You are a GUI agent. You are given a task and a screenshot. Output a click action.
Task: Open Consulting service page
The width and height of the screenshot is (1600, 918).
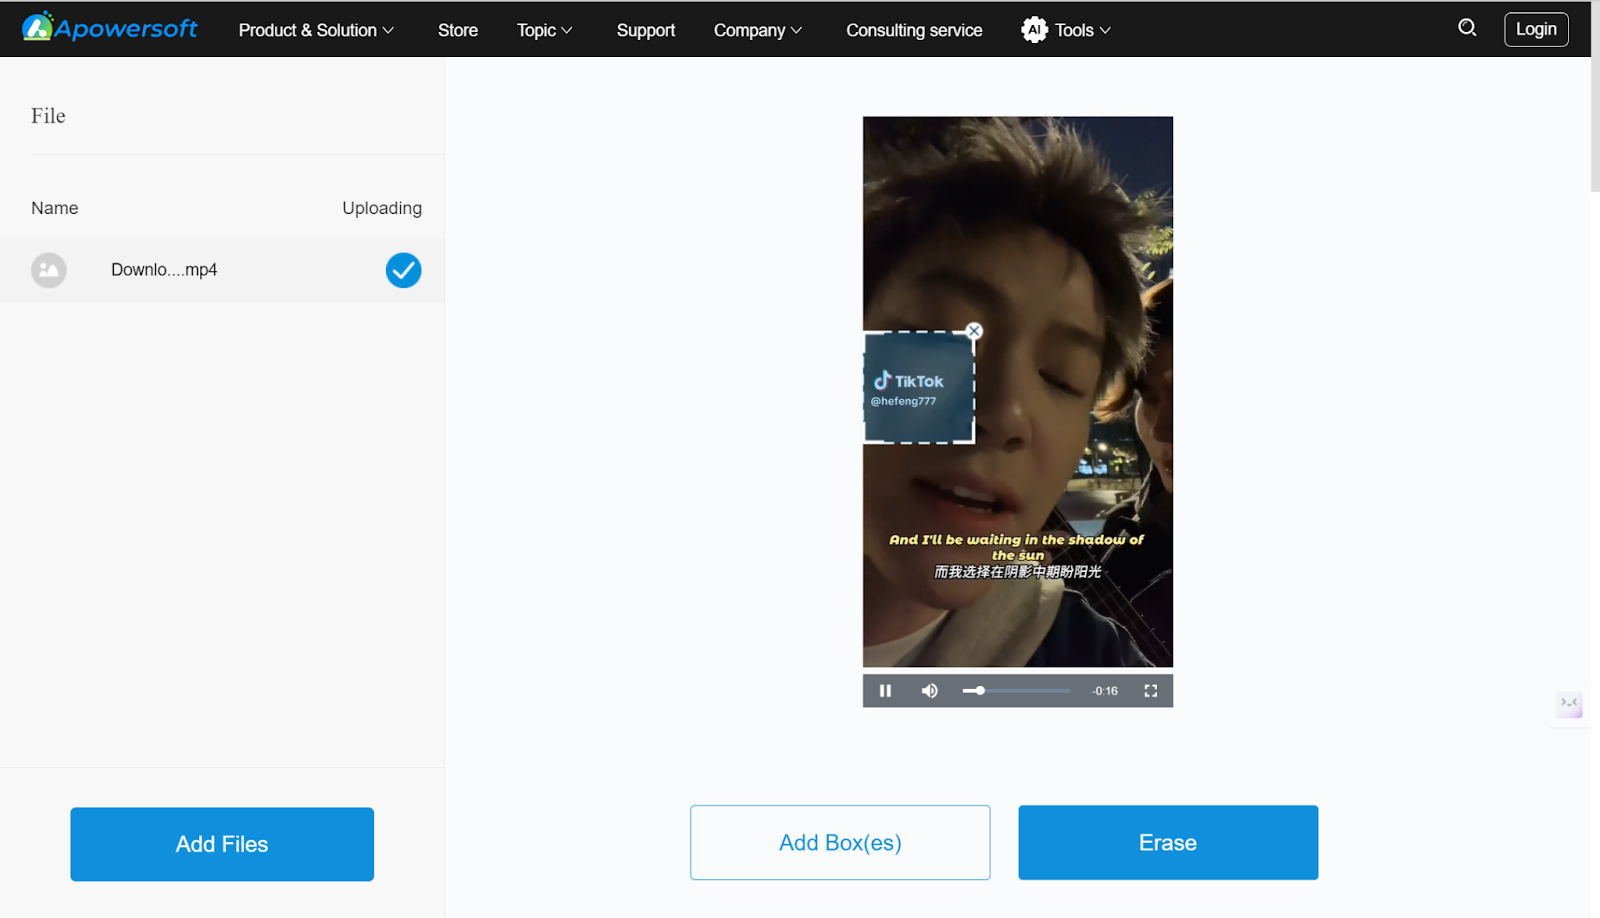[914, 30]
